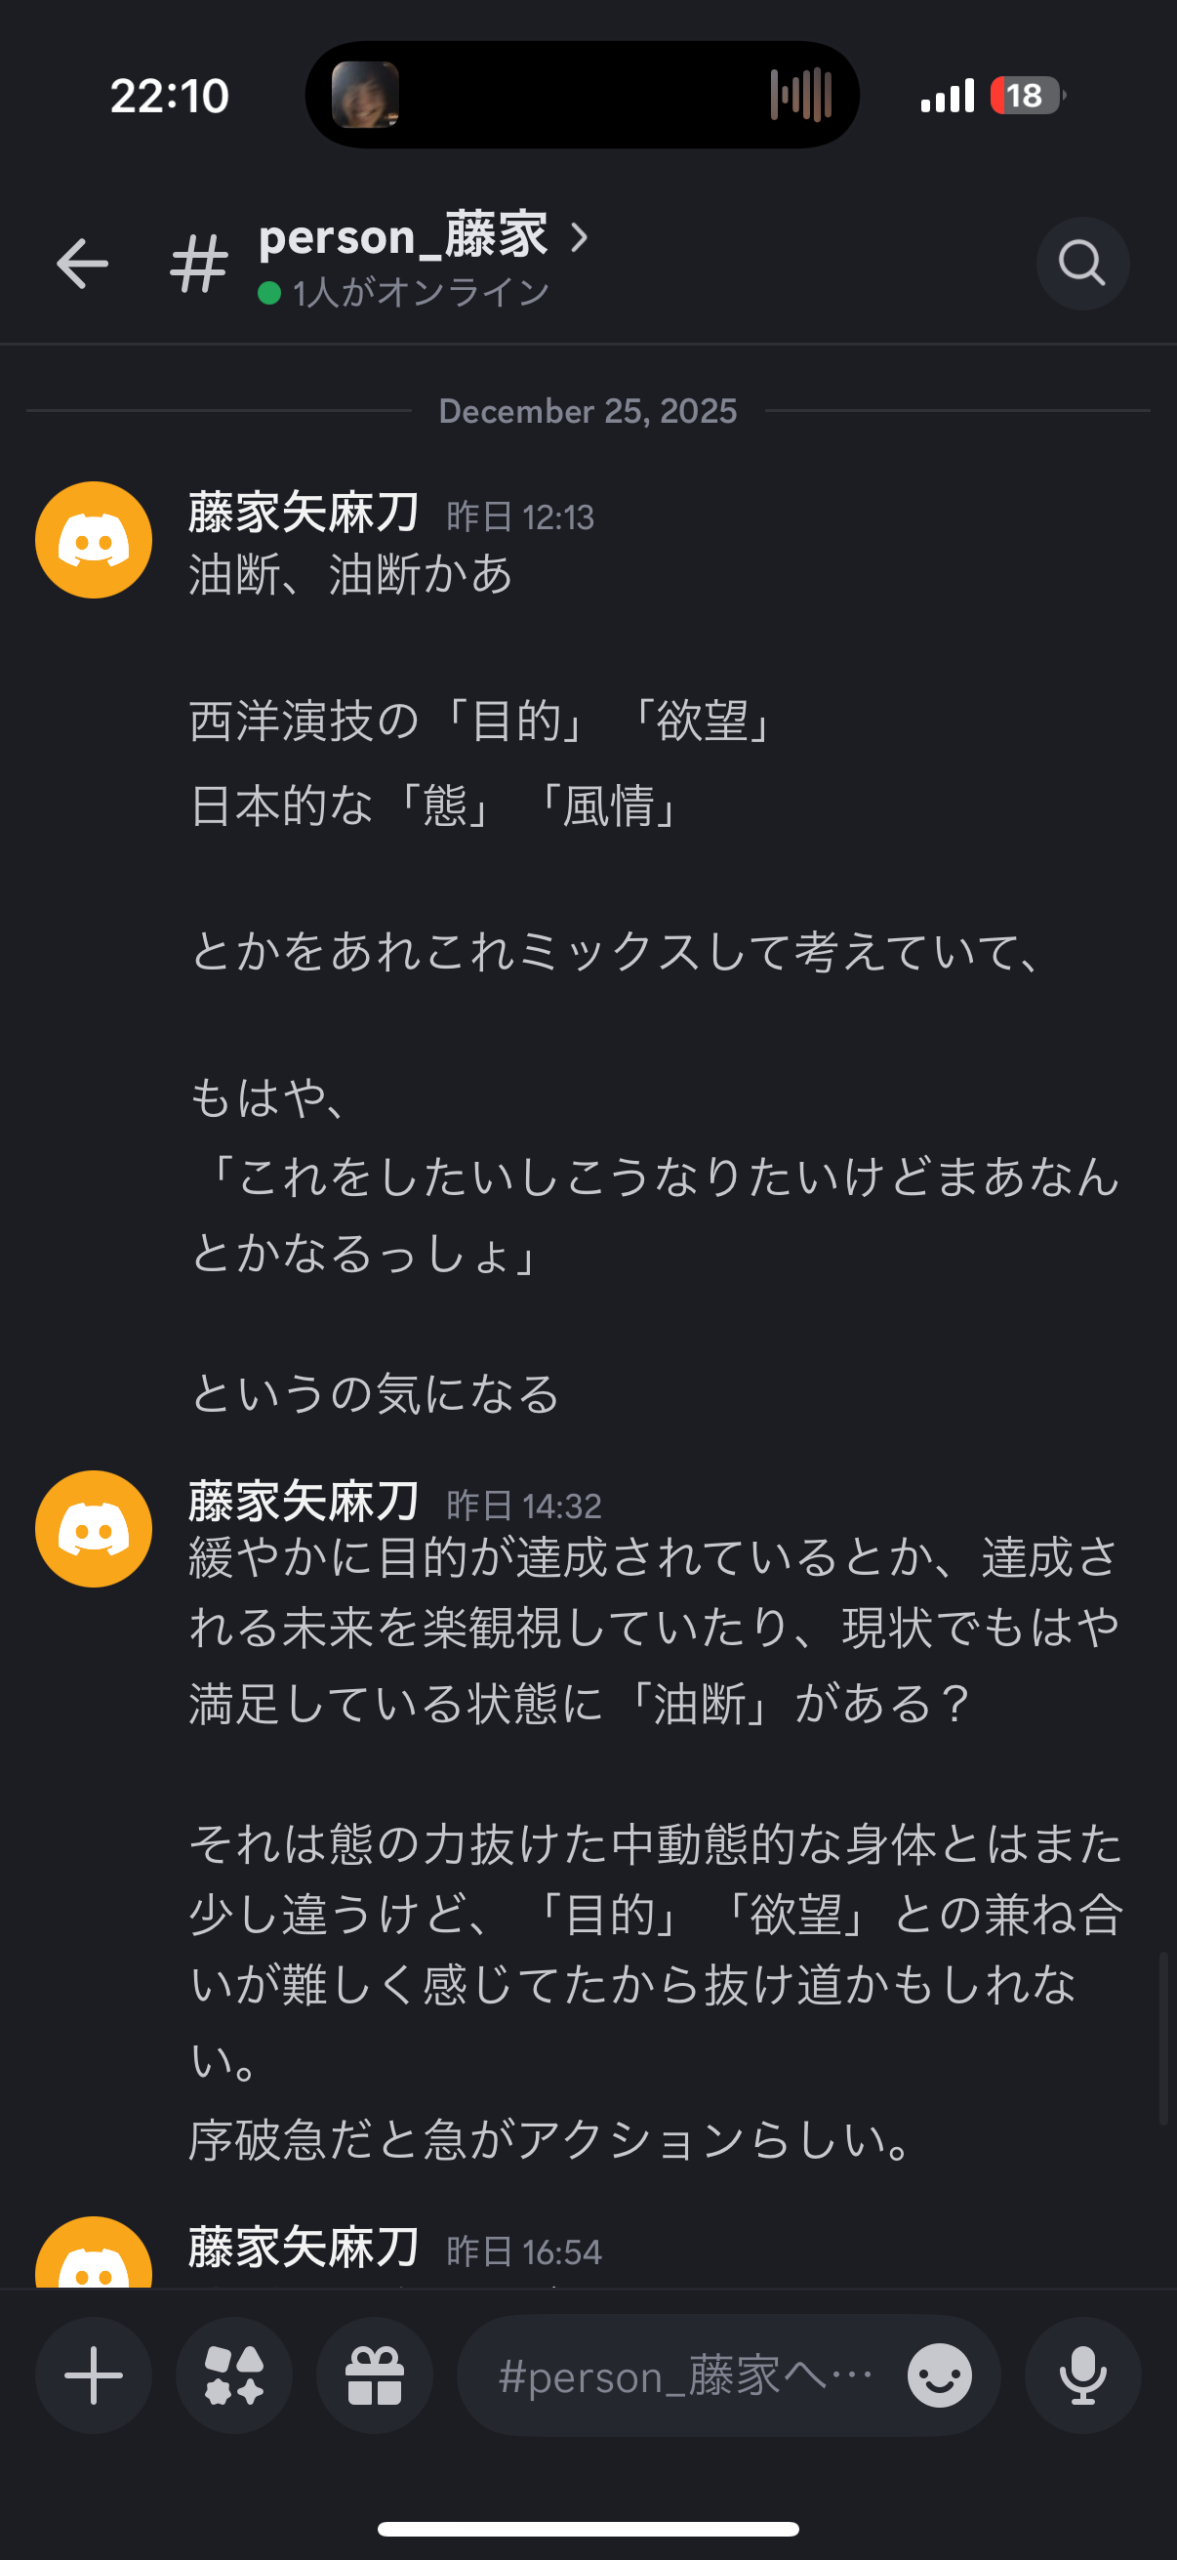Tap the back arrow icon
This screenshot has width=1177, height=2560.
[x=82, y=264]
